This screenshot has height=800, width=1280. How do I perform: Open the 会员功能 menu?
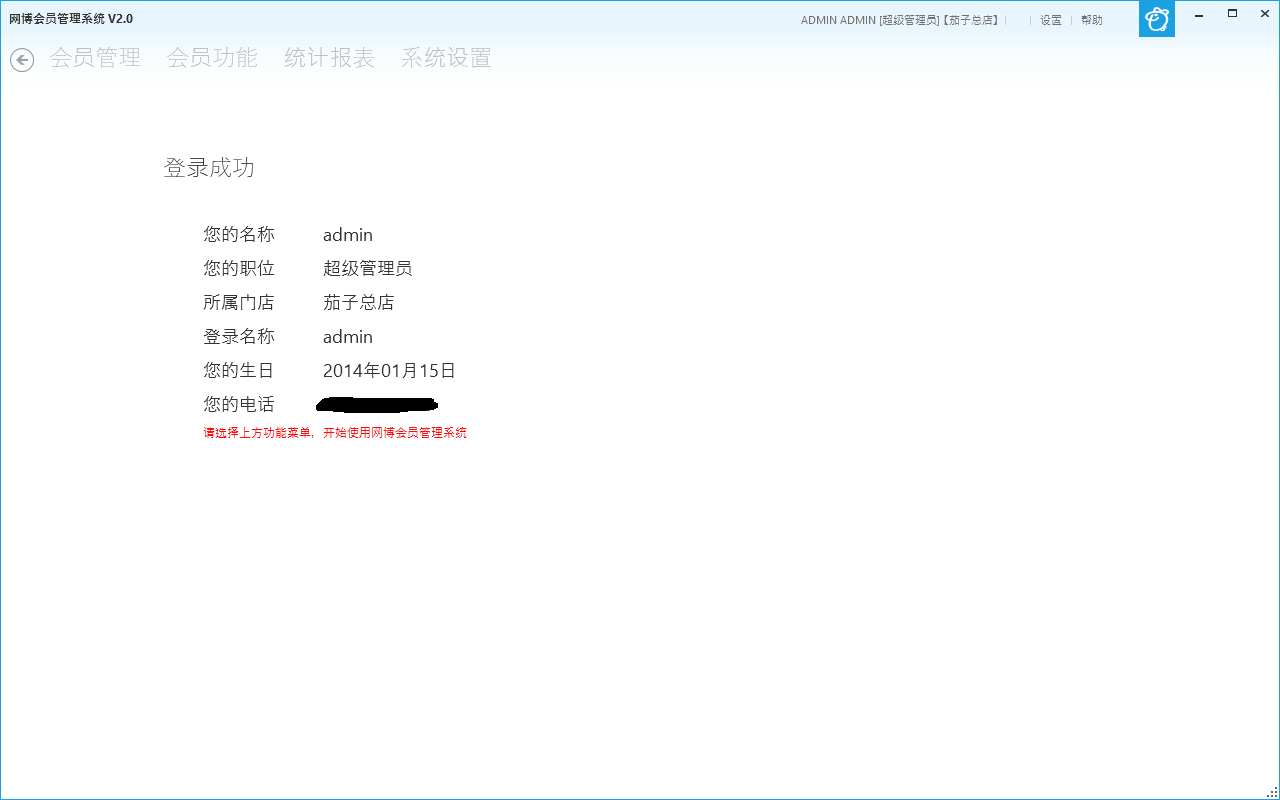tap(212, 58)
